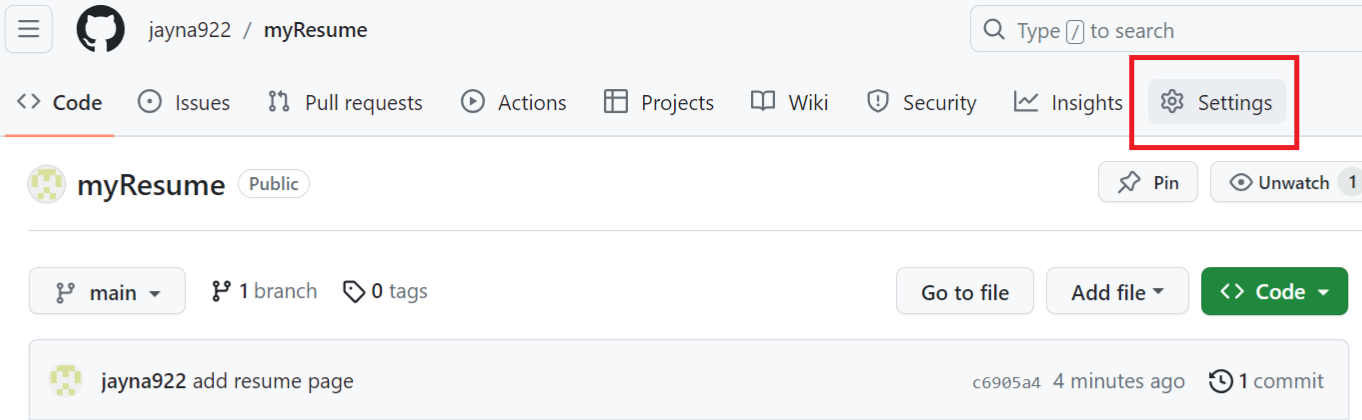Toggle Unwatch for this repository

(x=1285, y=183)
